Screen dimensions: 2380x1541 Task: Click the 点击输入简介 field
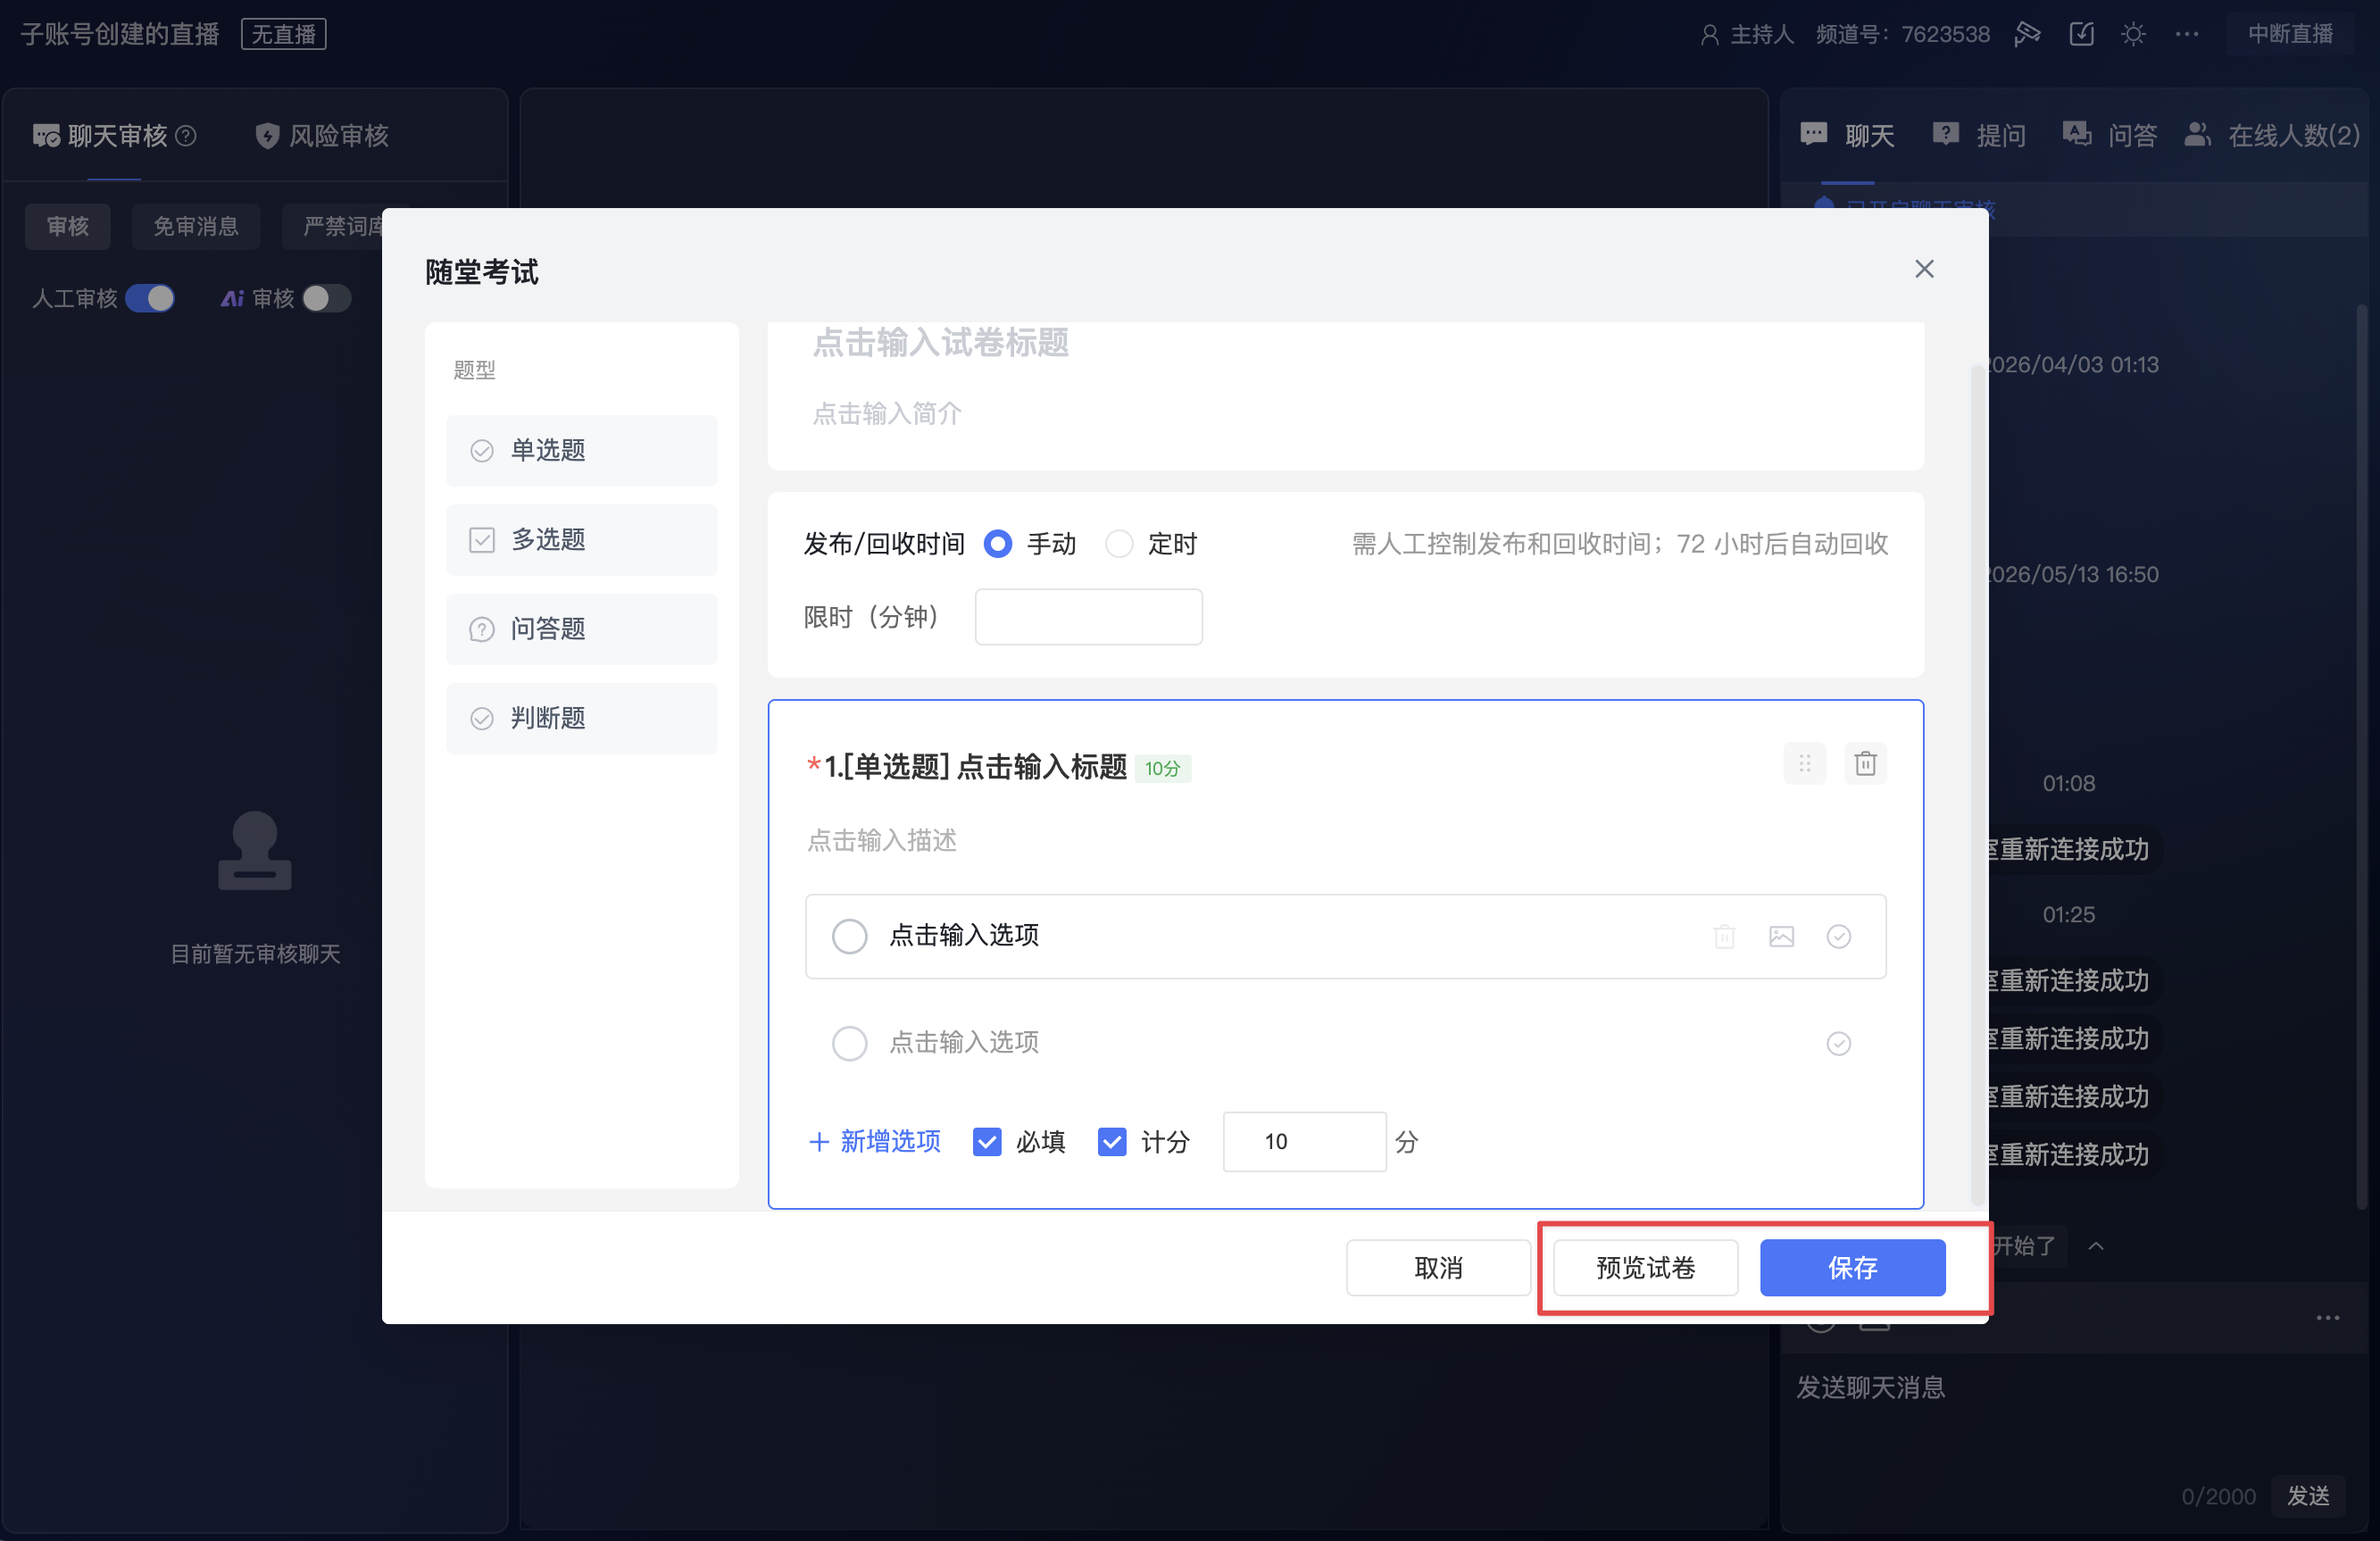[886, 413]
